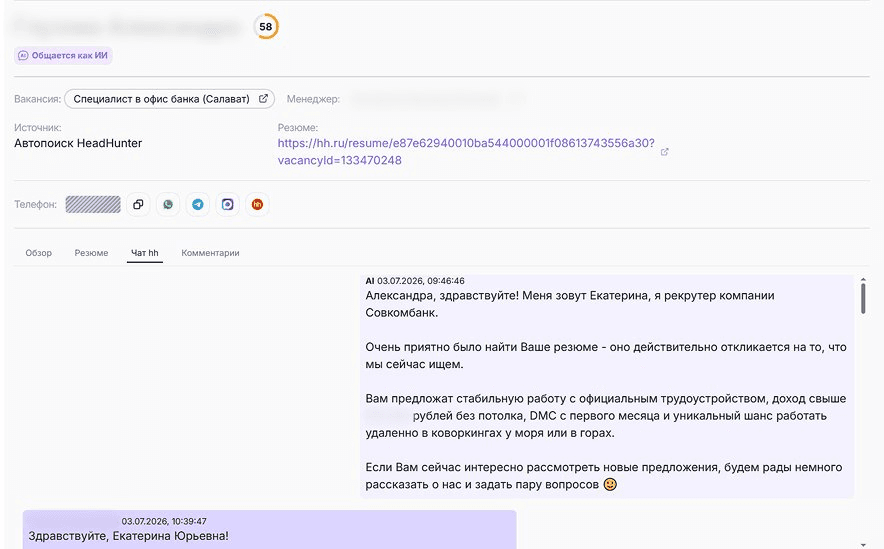884x549 pixels.
Task: Click the chat scroll-down arrow
Action: pyautogui.click(x=863, y=545)
